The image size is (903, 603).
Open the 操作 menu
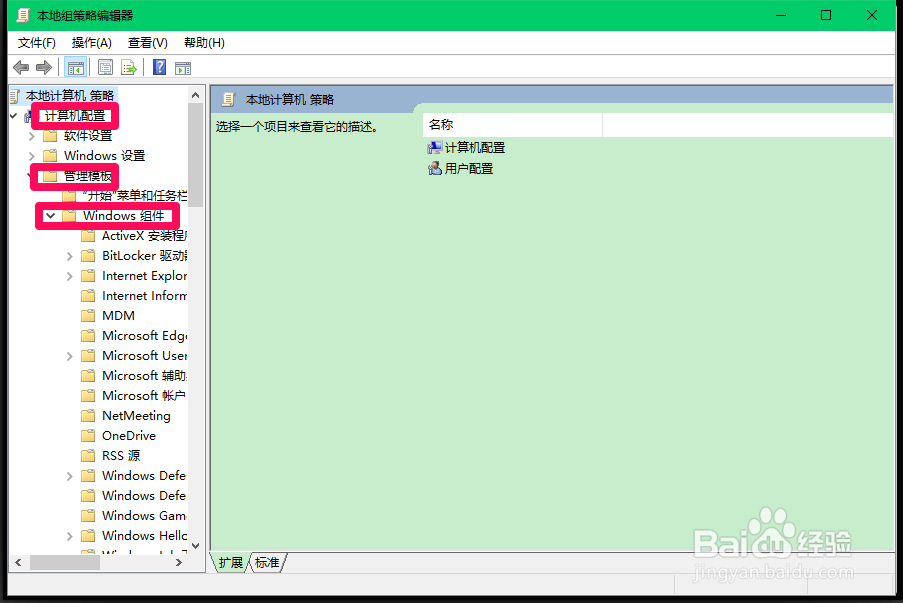click(91, 42)
